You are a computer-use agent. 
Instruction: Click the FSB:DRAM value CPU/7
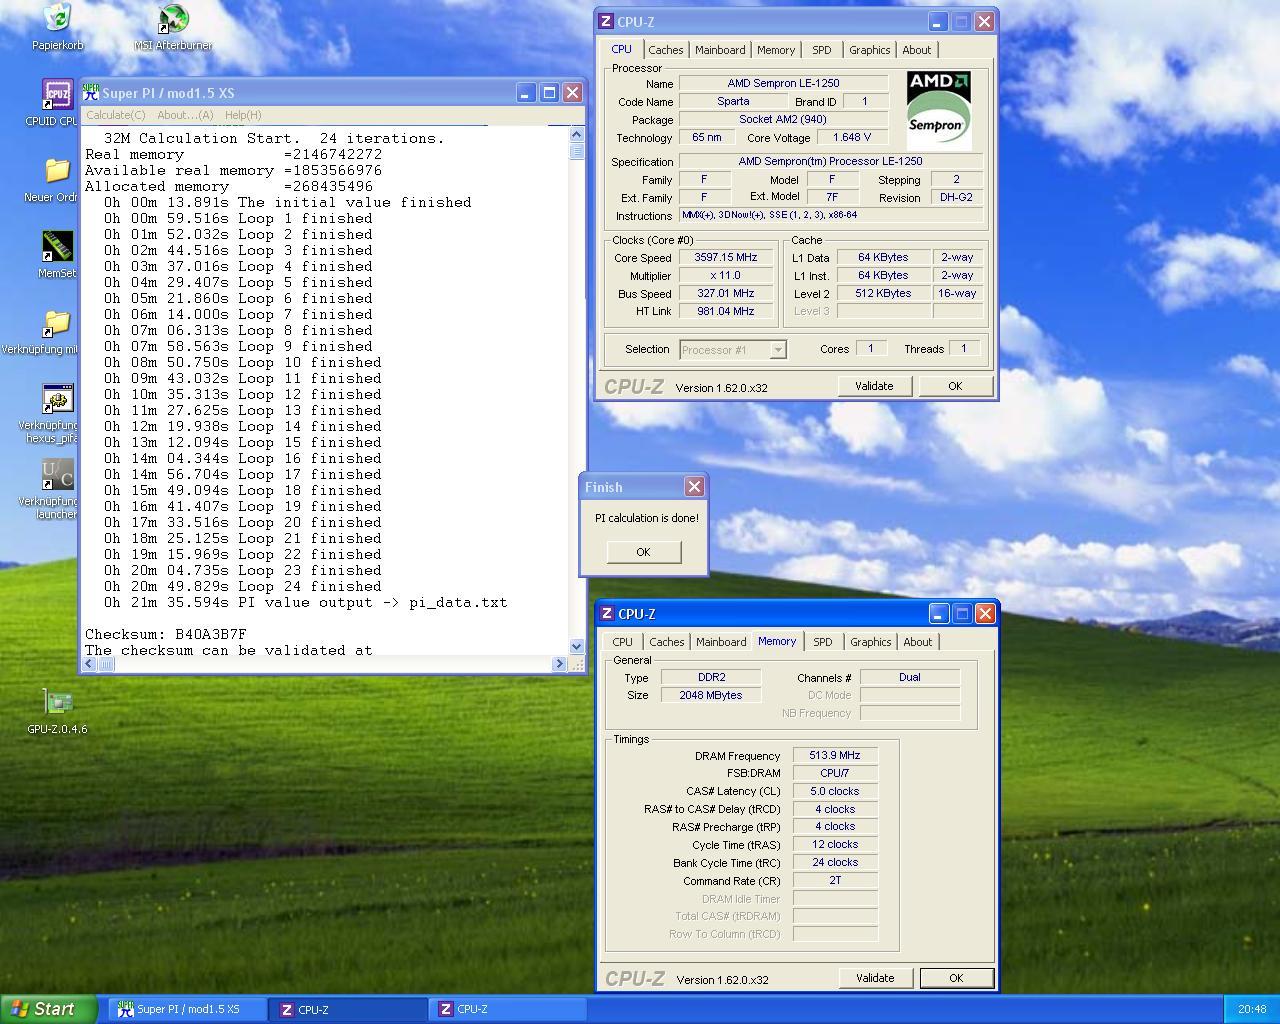pyautogui.click(x=835, y=773)
